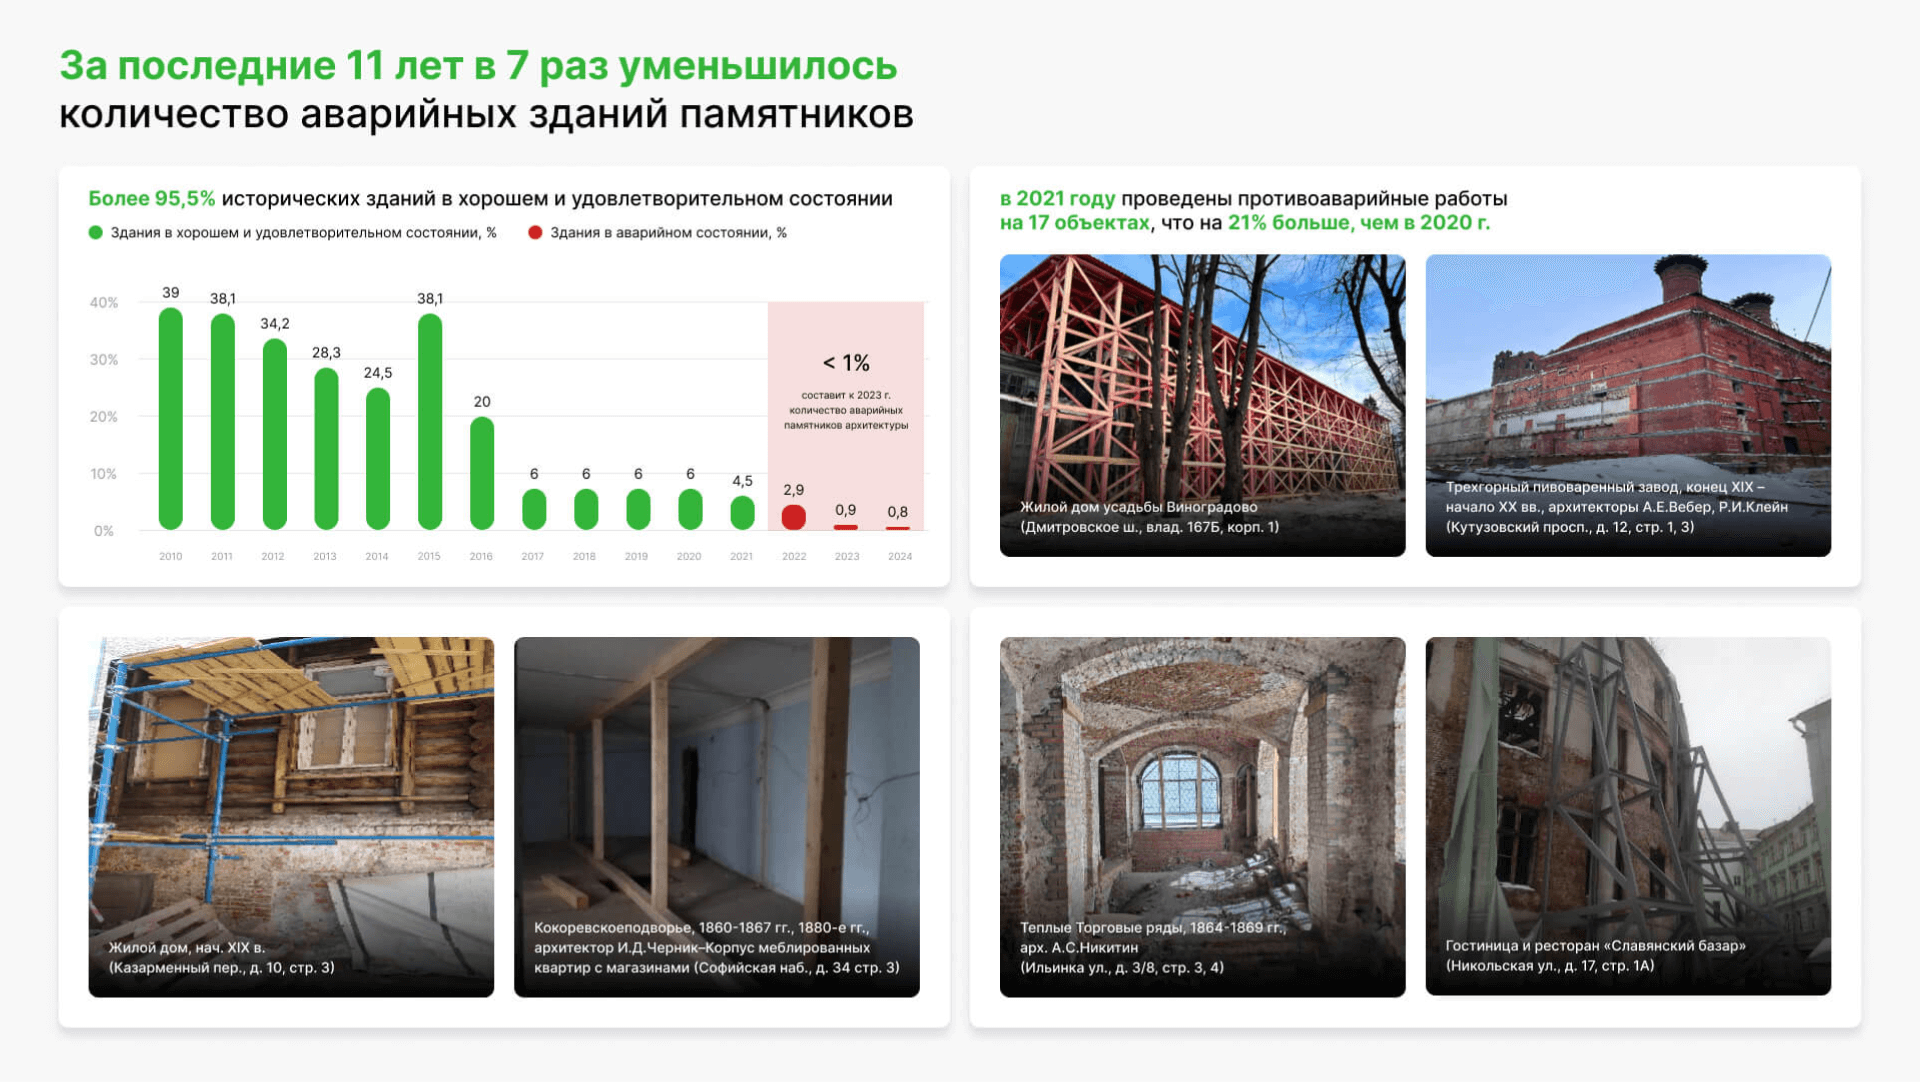
Task: Select the 2016 bar with value 20
Action: tap(482, 472)
